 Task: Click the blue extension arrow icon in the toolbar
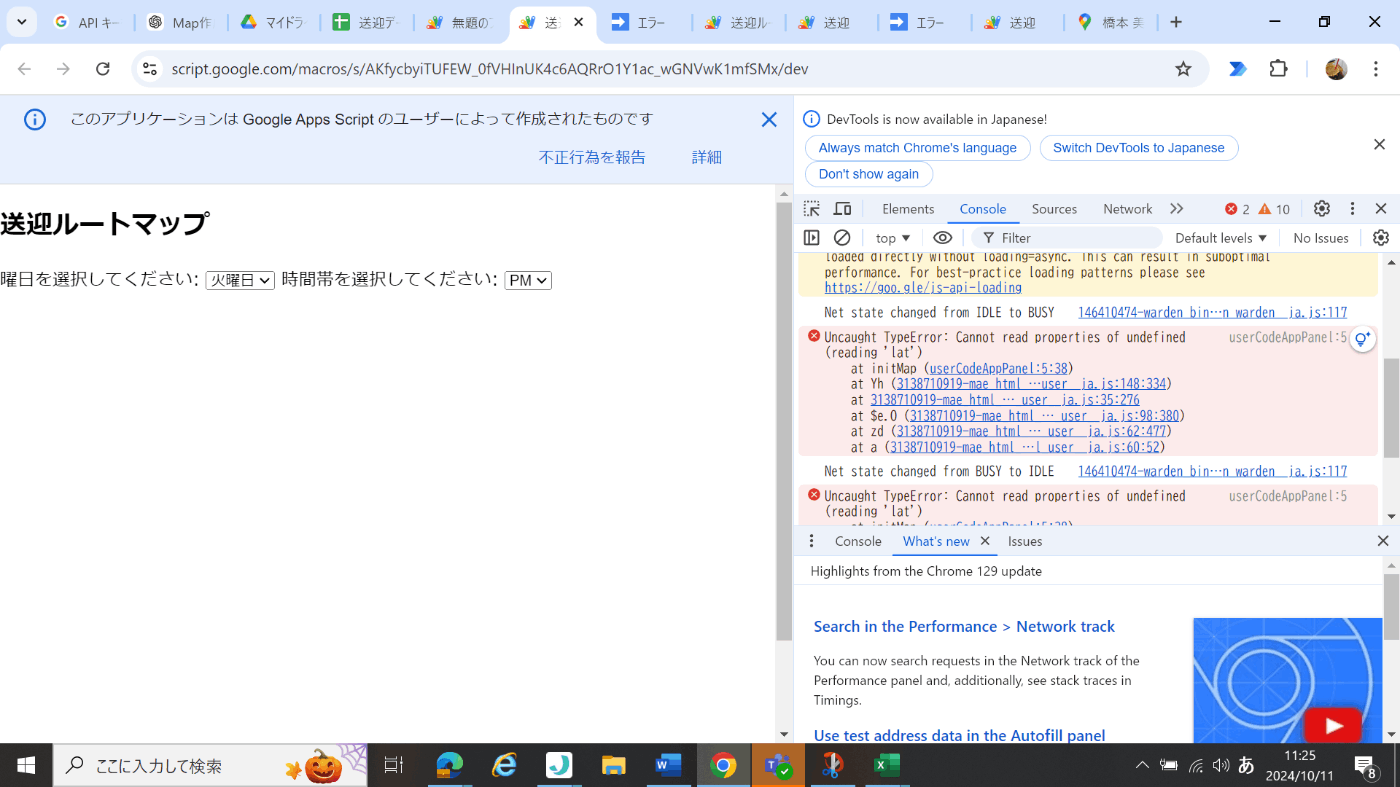1237,69
